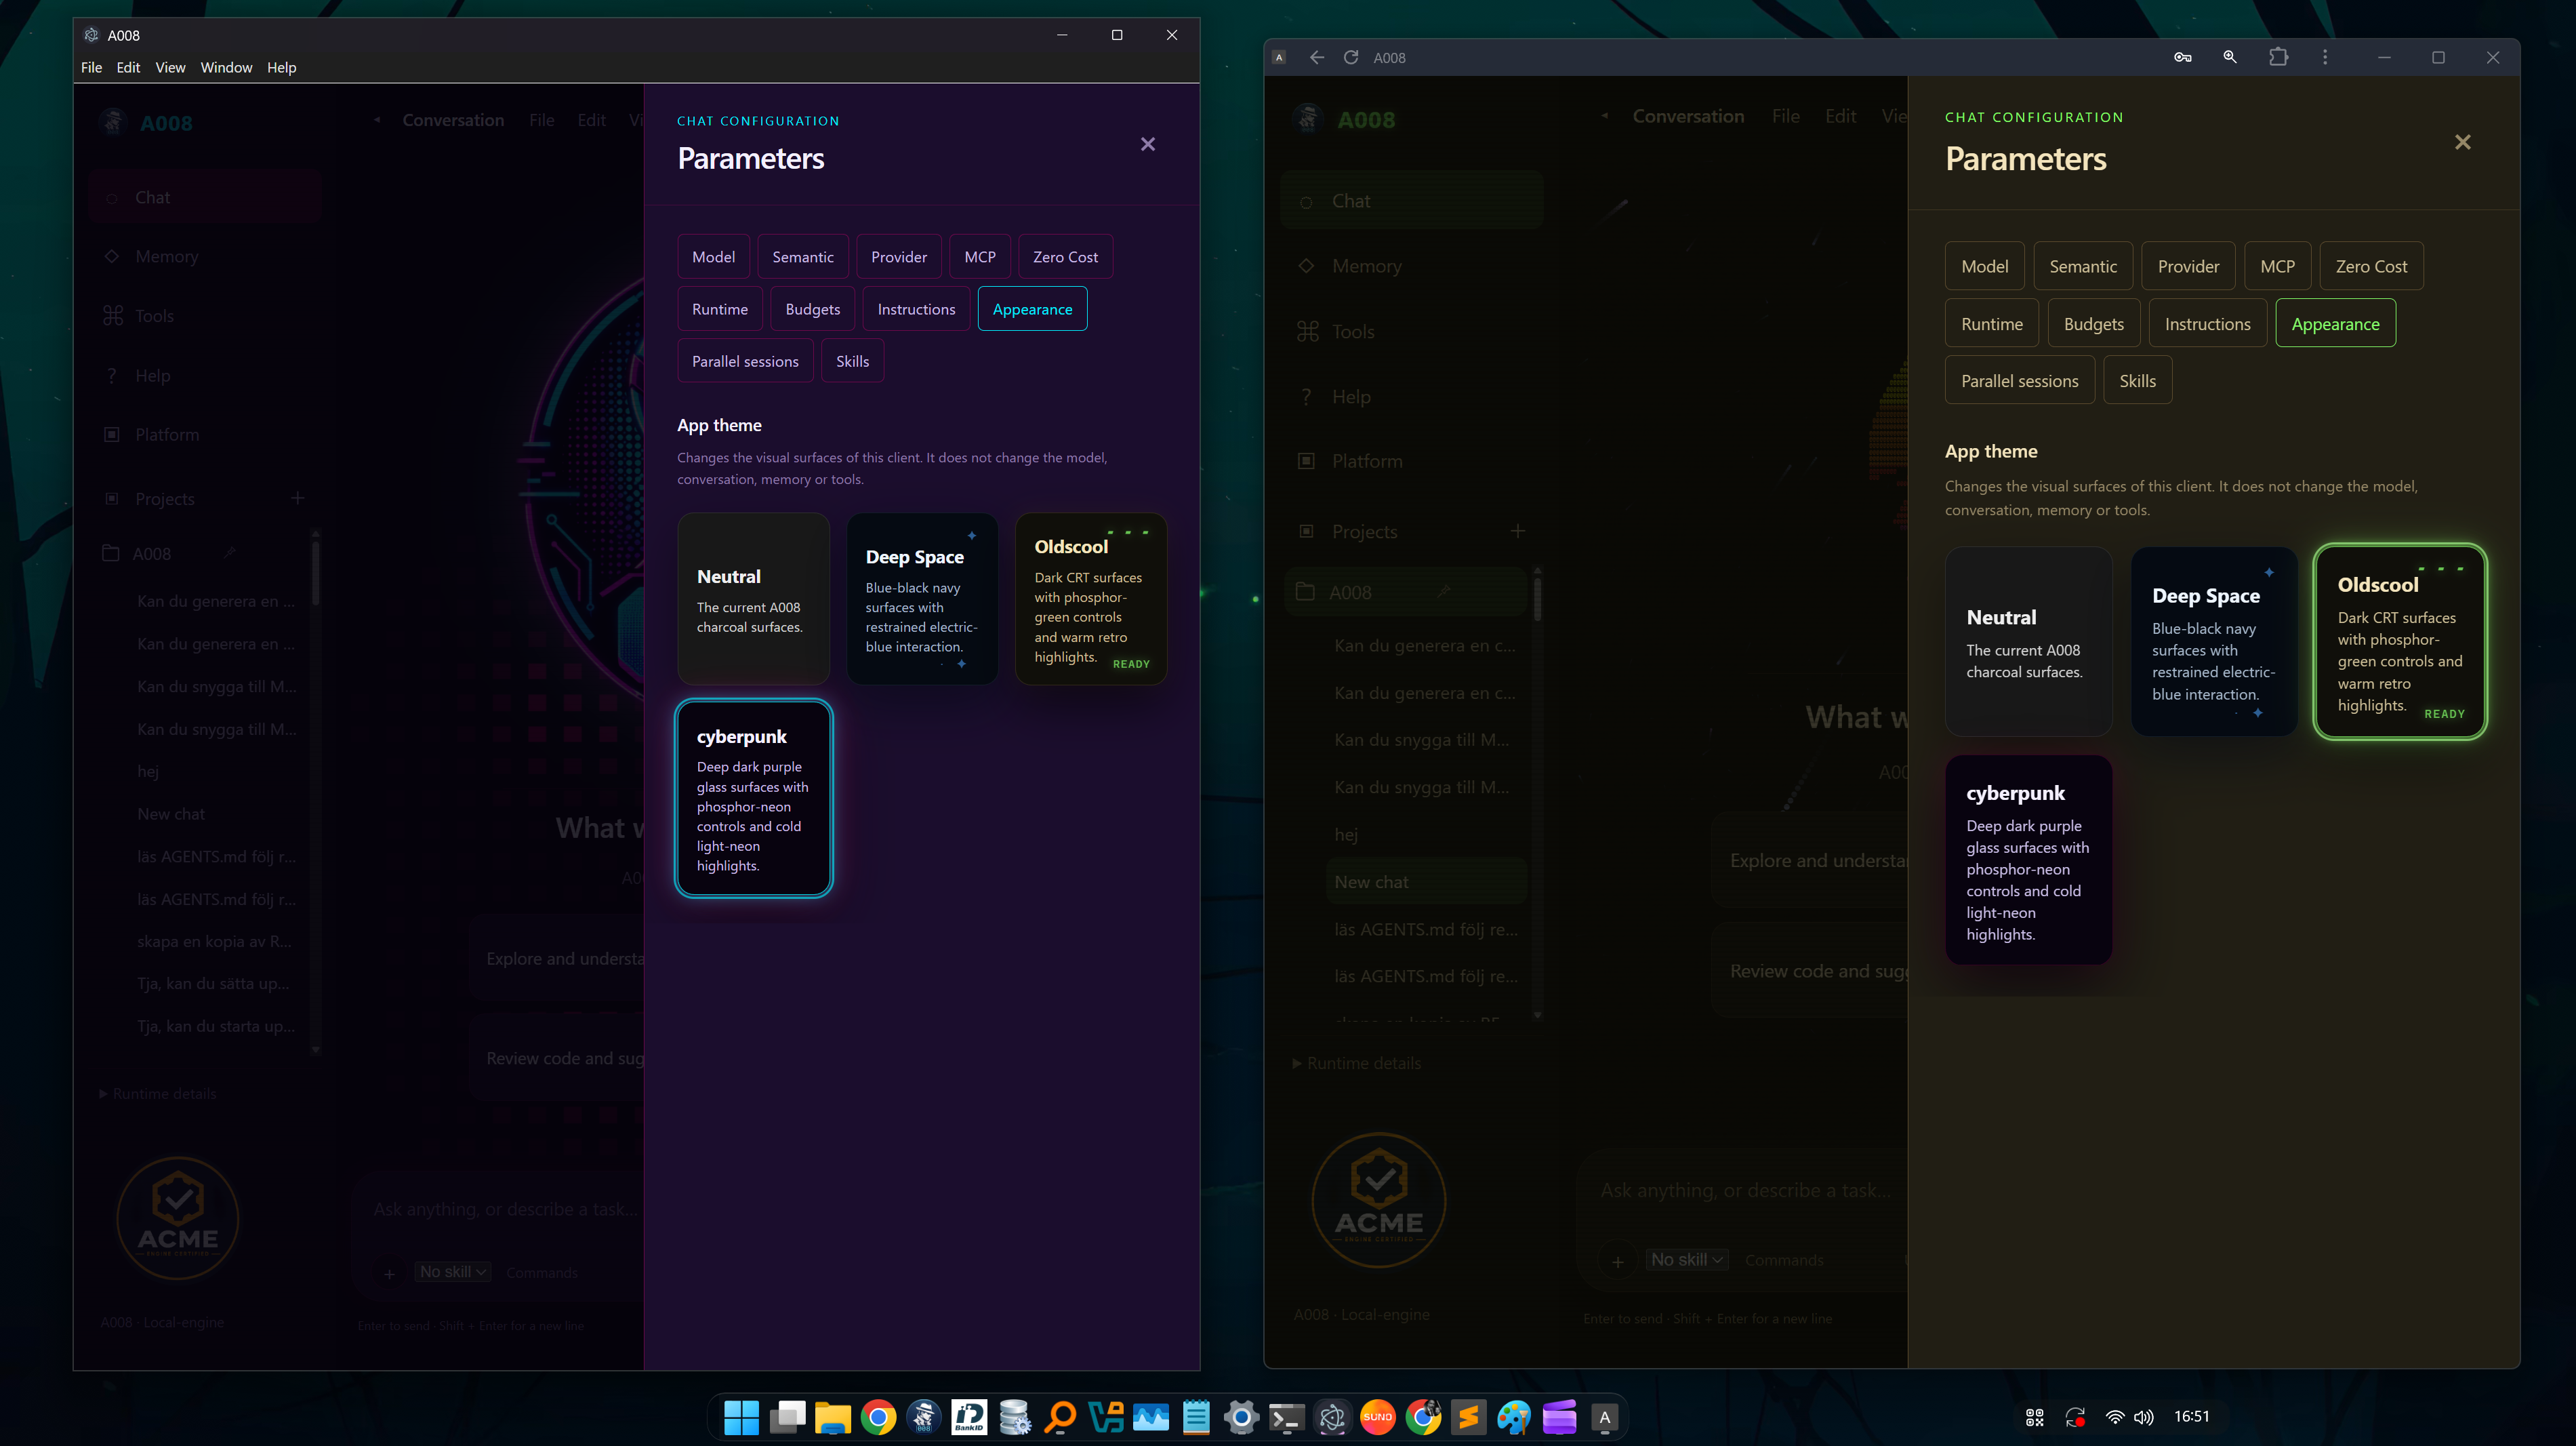Open the View menu in the menu bar
Viewport: 2576px width, 1446px height.
(x=170, y=67)
